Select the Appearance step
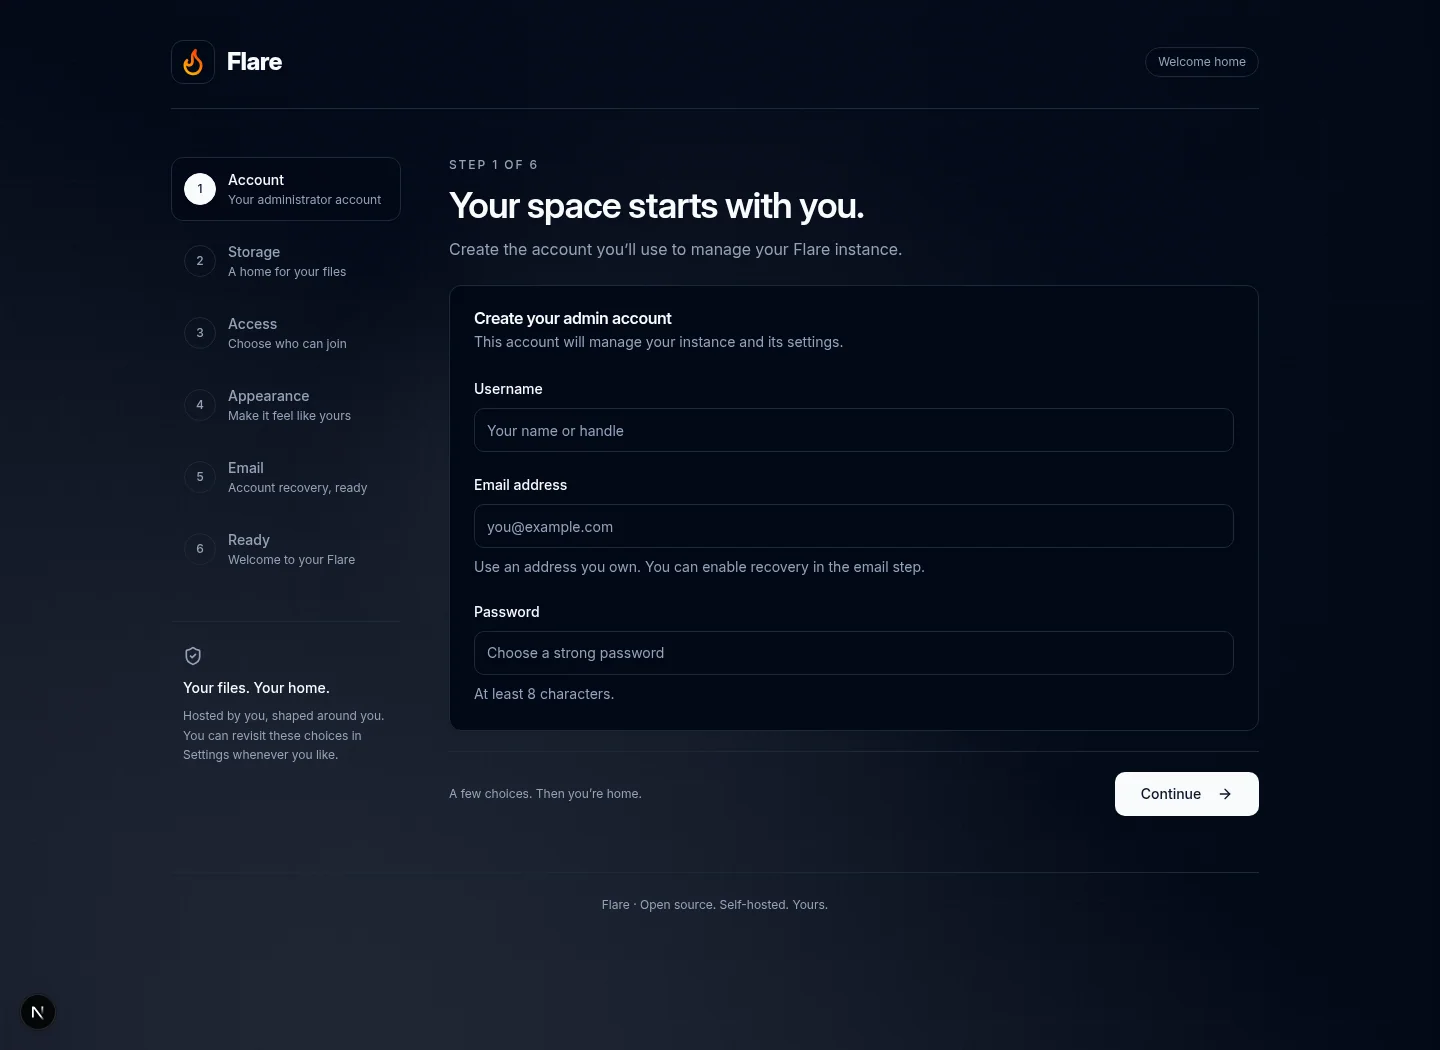Image resolution: width=1440 pixels, height=1050 pixels. (x=286, y=405)
